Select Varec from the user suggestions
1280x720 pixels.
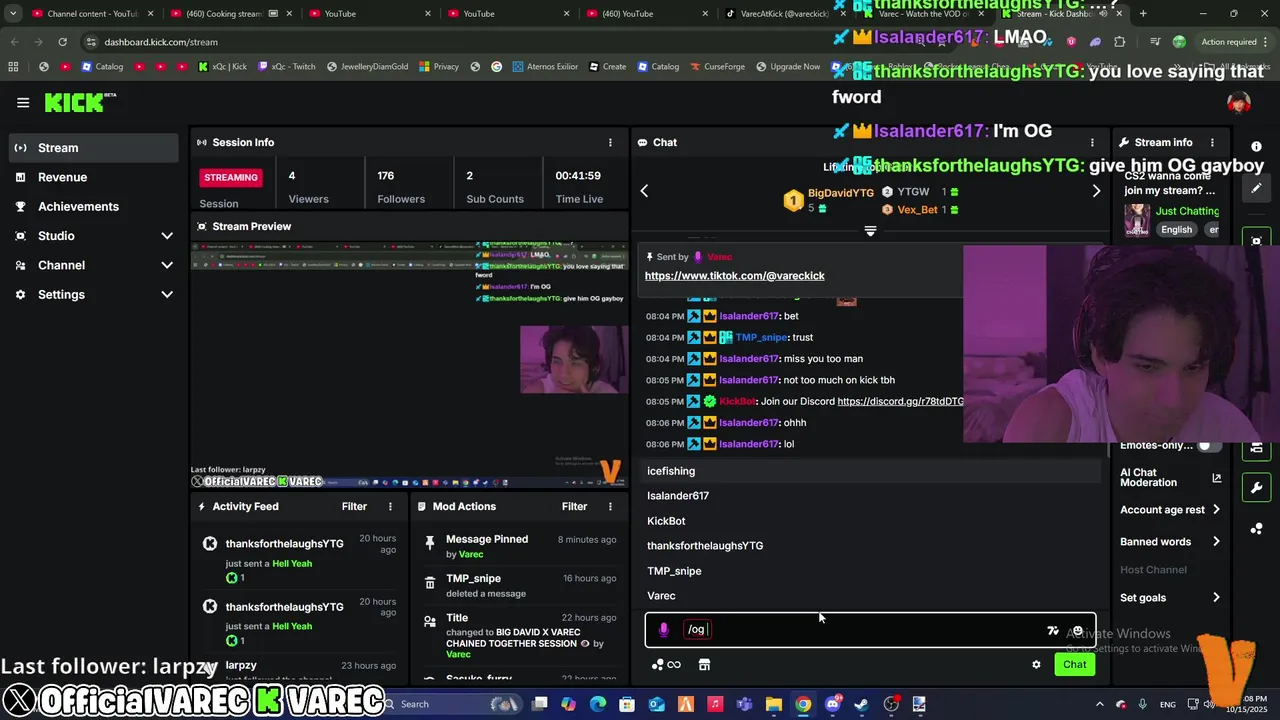coord(870,596)
